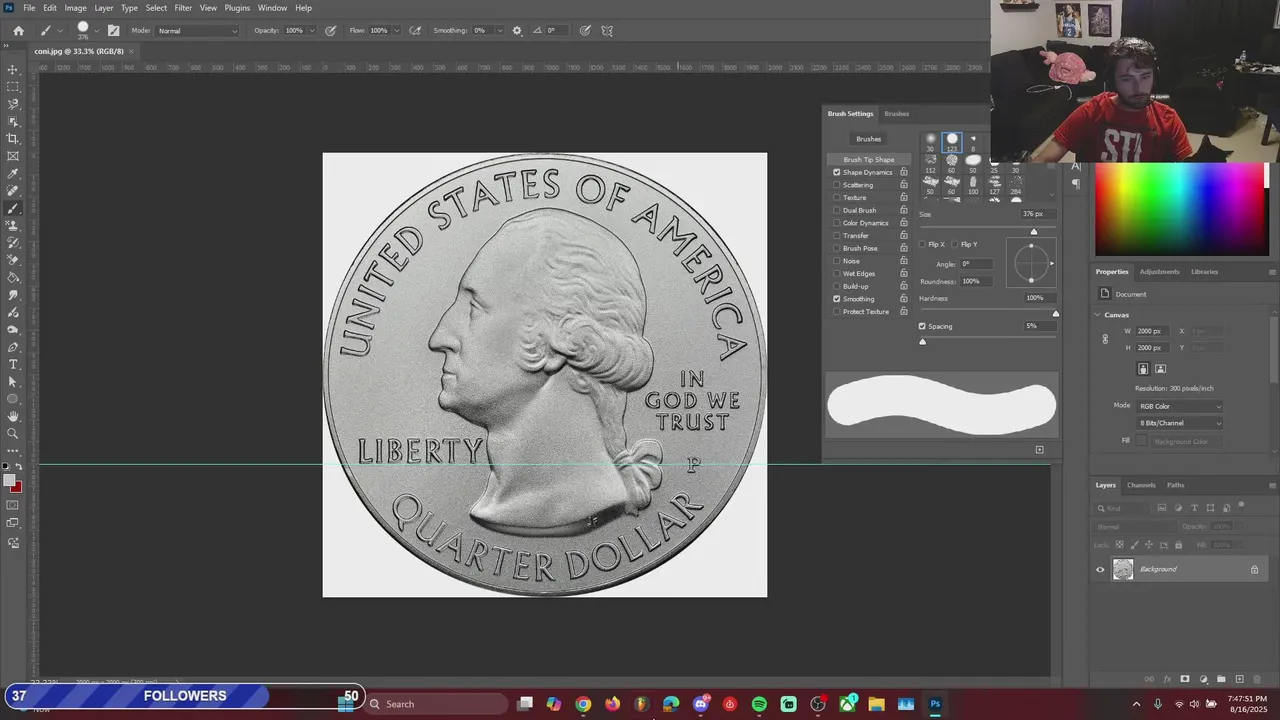Open the Image menu
1280x720 pixels.
[76, 8]
